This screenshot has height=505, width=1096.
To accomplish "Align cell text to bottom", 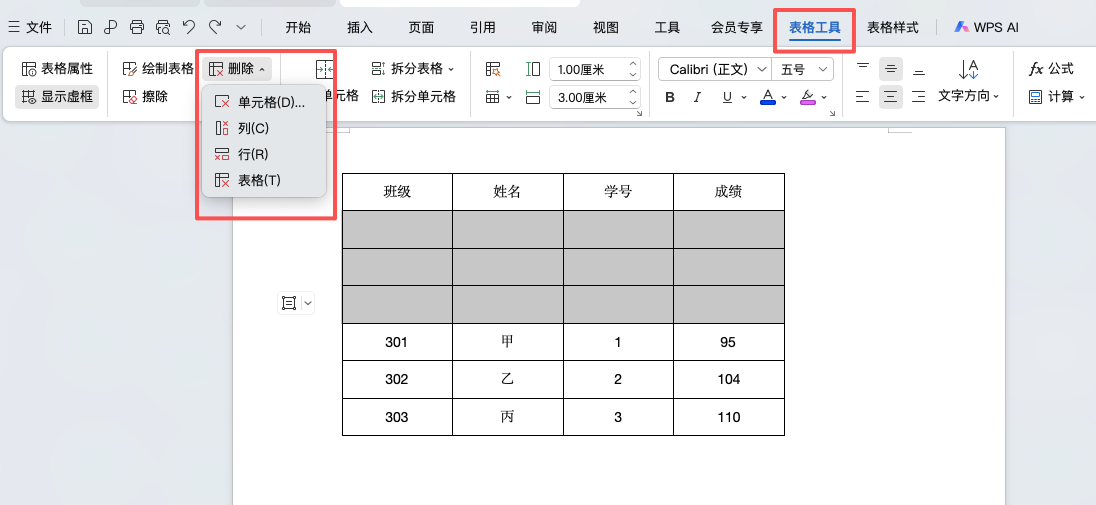I will (x=918, y=69).
